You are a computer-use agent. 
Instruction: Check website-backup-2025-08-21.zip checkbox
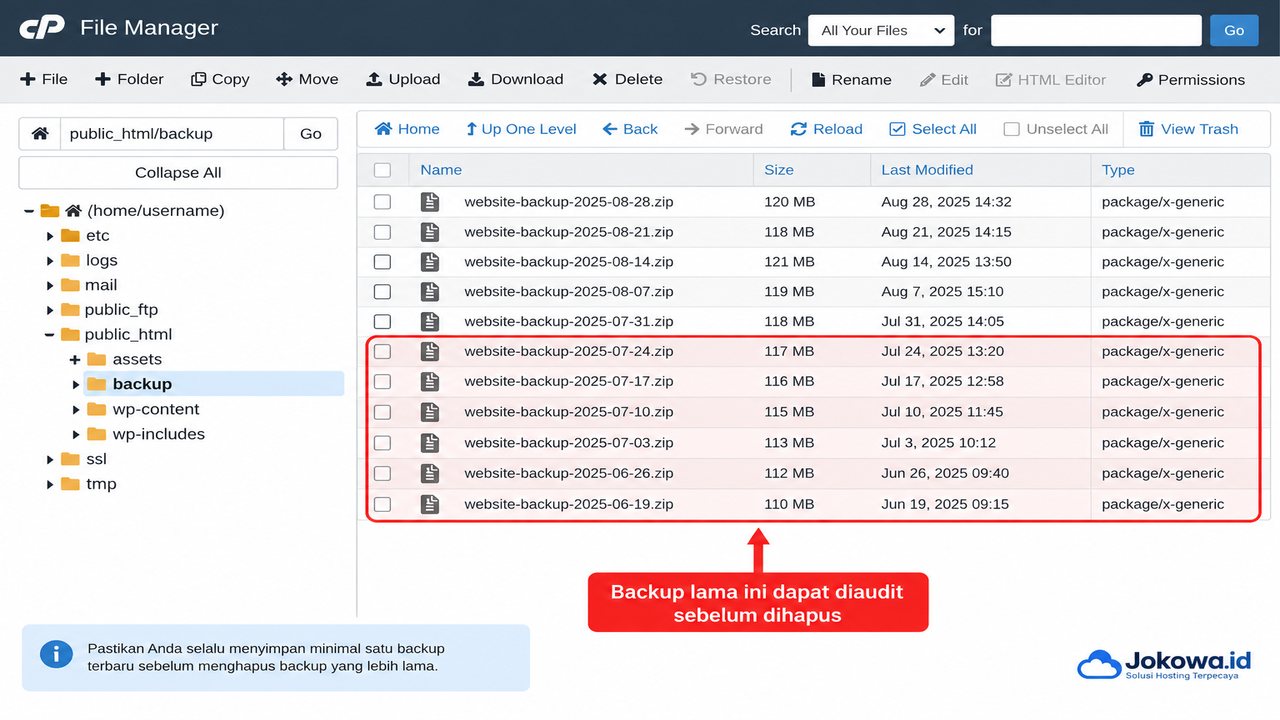[382, 232]
